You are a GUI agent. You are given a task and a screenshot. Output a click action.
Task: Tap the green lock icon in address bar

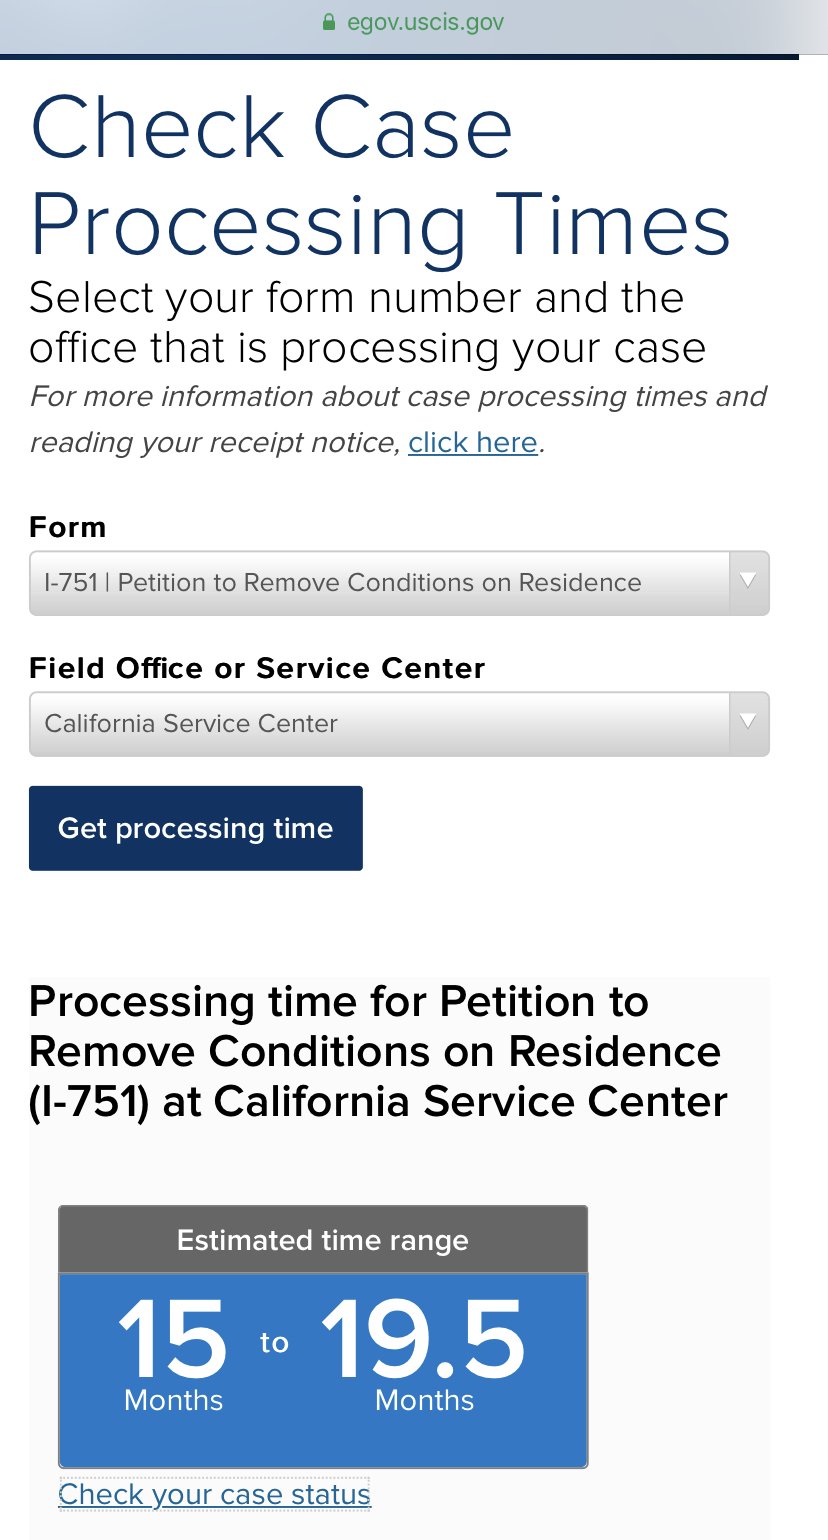(328, 22)
